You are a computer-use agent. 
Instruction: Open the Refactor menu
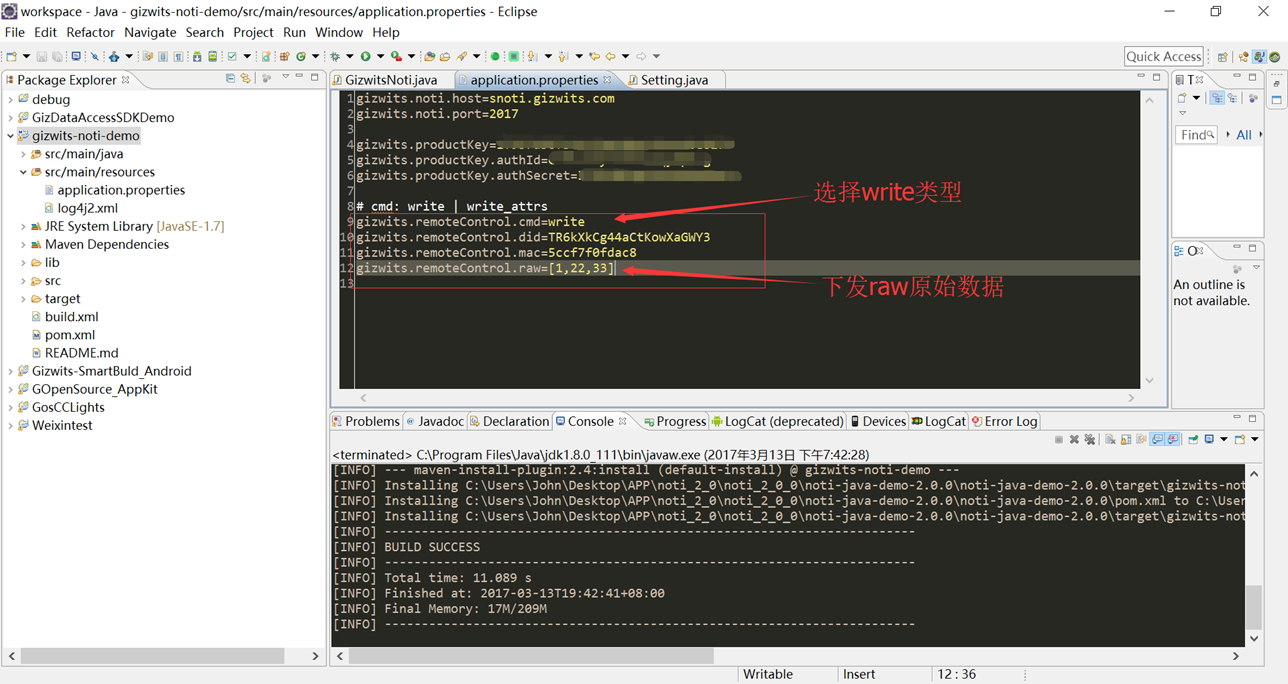[x=90, y=32]
